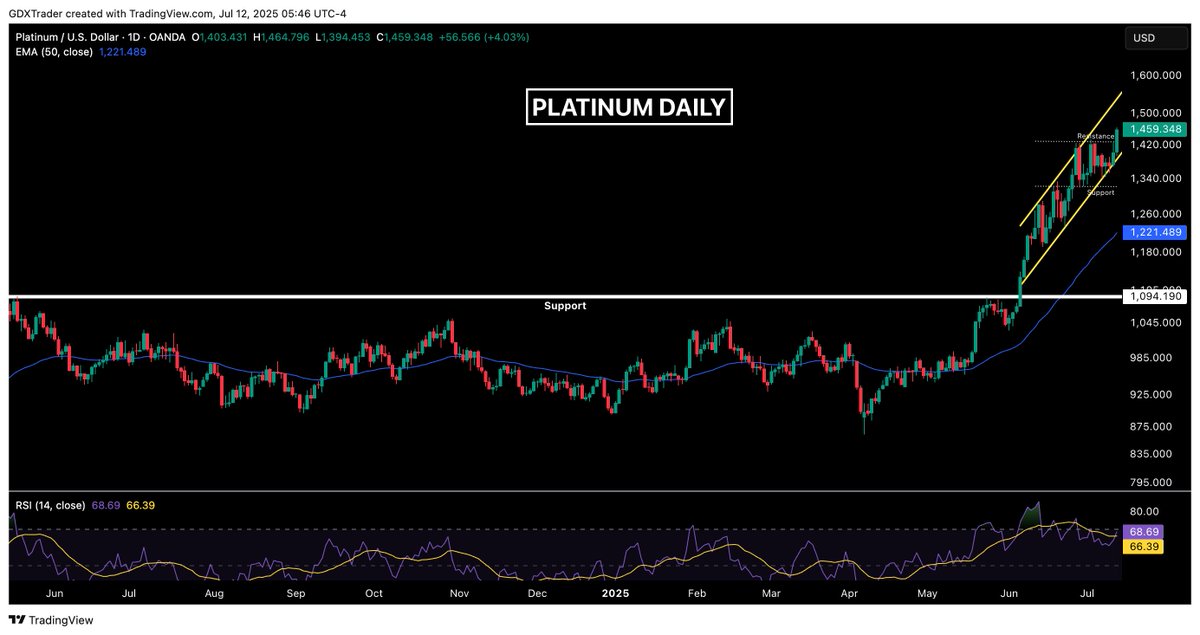Click the Dec label on time axis
Viewport: 1200px width, 635px height.
coord(537,594)
